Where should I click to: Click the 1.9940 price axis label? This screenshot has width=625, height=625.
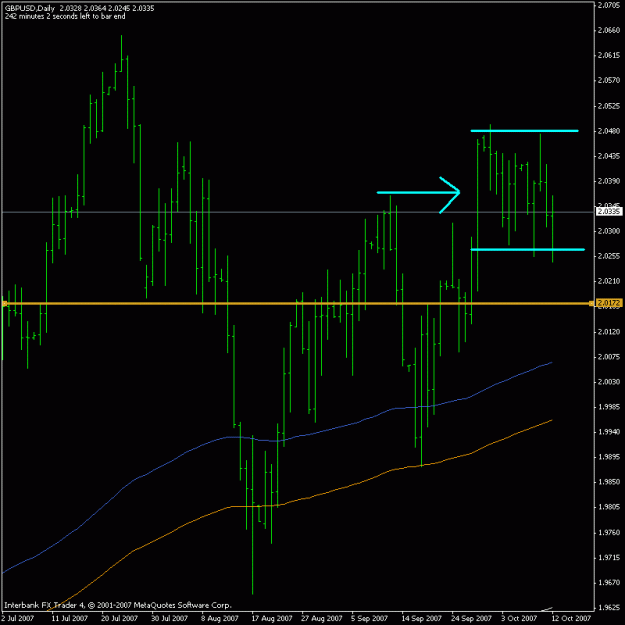pos(609,432)
